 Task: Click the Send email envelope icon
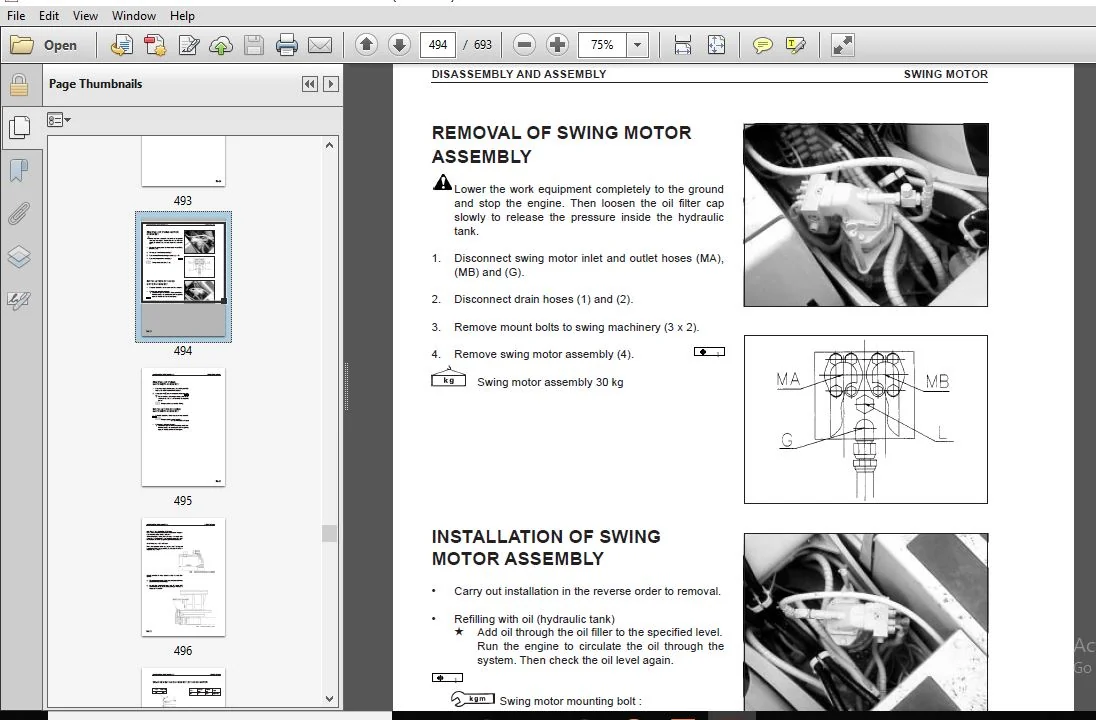320,45
